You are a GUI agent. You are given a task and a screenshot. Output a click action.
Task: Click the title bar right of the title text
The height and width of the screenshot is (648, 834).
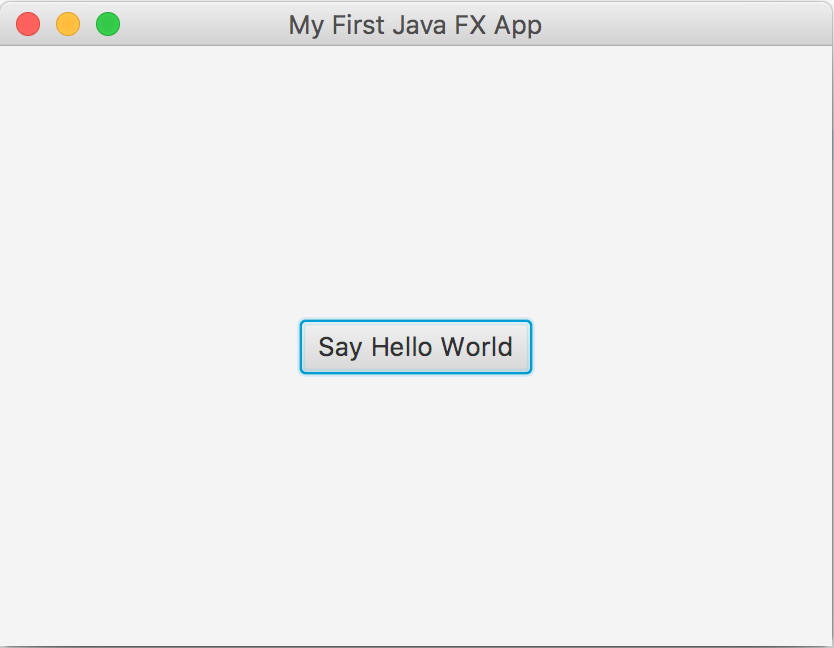pos(686,24)
